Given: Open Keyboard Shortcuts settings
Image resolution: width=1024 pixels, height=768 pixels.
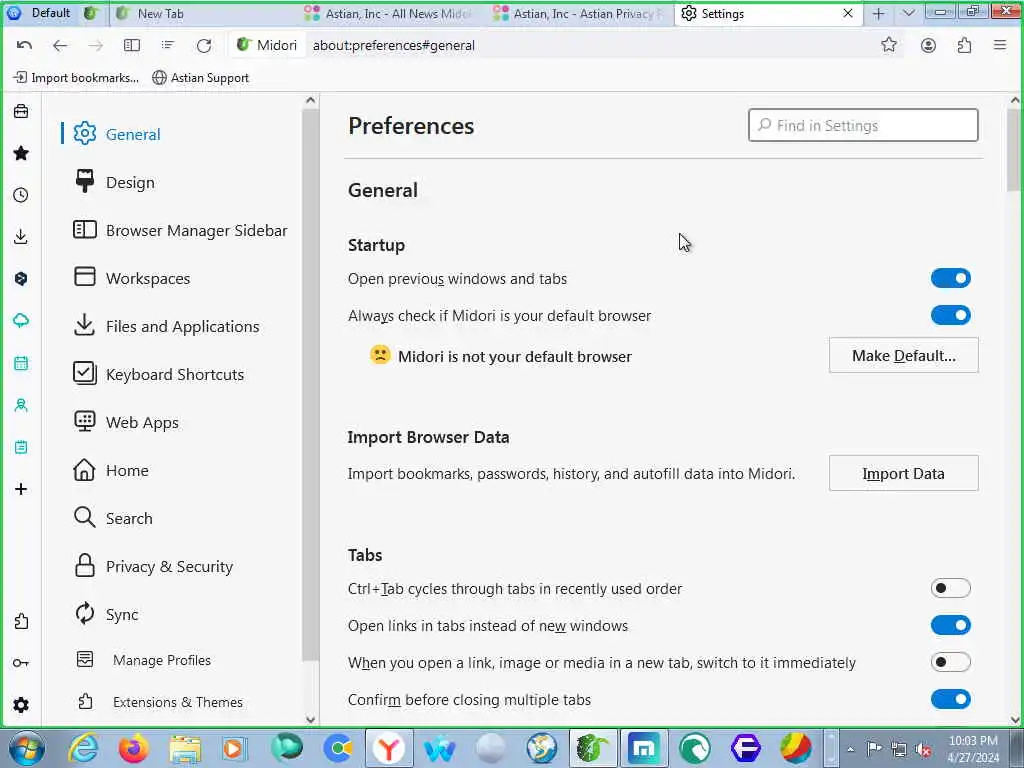Looking at the screenshot, I should 159,374.
